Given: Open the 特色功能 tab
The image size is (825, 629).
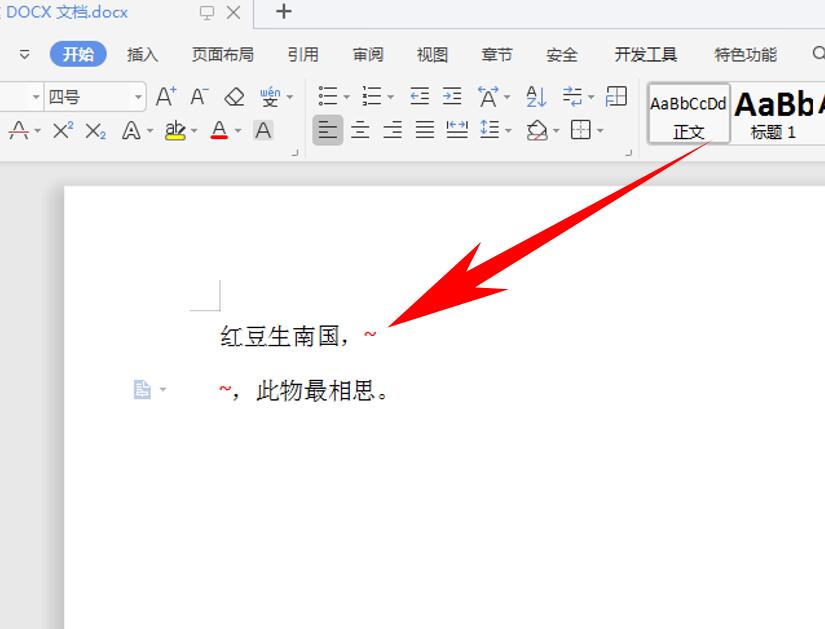Looking at the screenshot, I should click(x=746, y=54).
